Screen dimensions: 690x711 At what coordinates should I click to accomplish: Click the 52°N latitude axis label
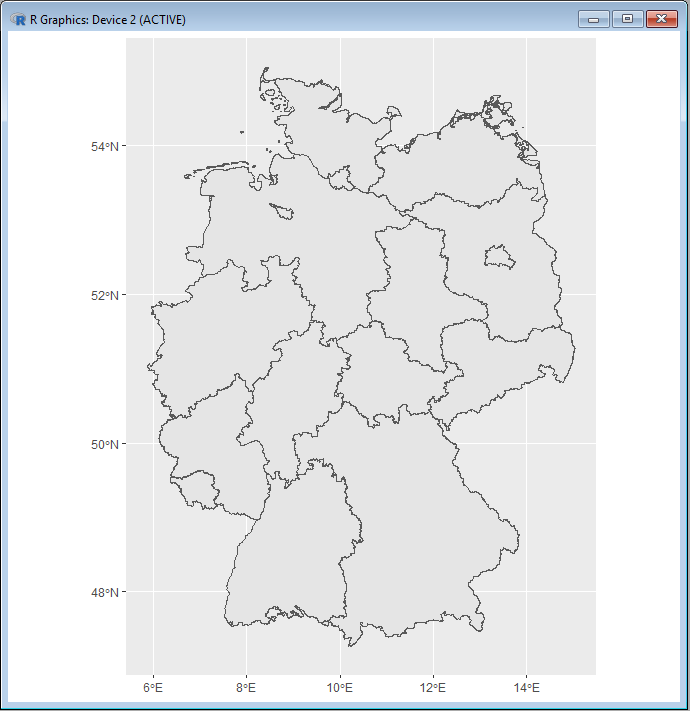(x=106, y=296)
